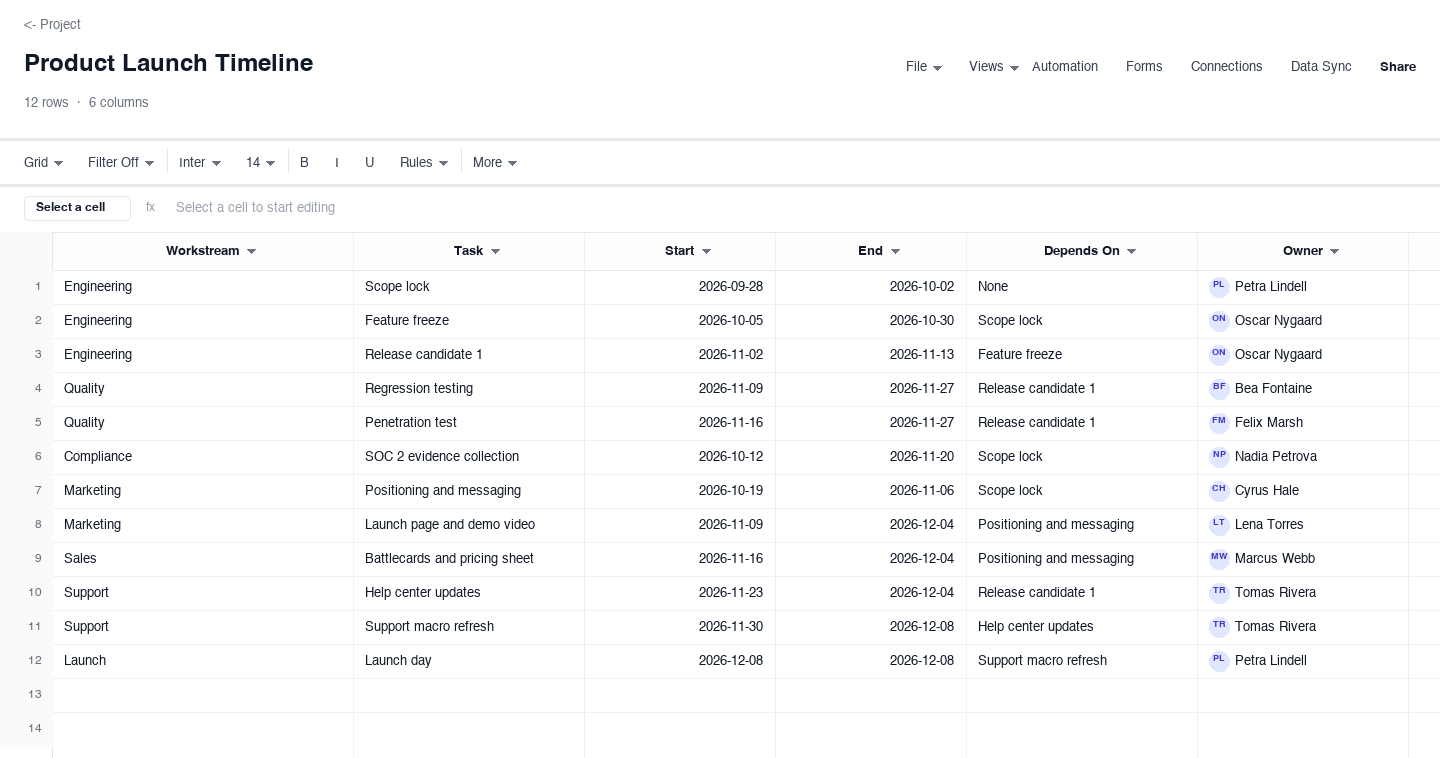
Task: Open the Inter font dropdown
Action: (200, 162)
